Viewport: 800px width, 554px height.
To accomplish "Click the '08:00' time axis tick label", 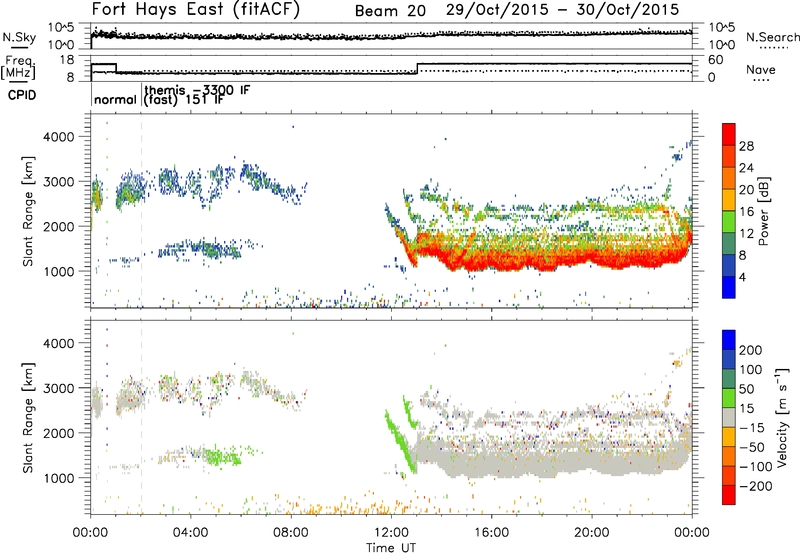I will pyautogui.click(x=291, y=533).
